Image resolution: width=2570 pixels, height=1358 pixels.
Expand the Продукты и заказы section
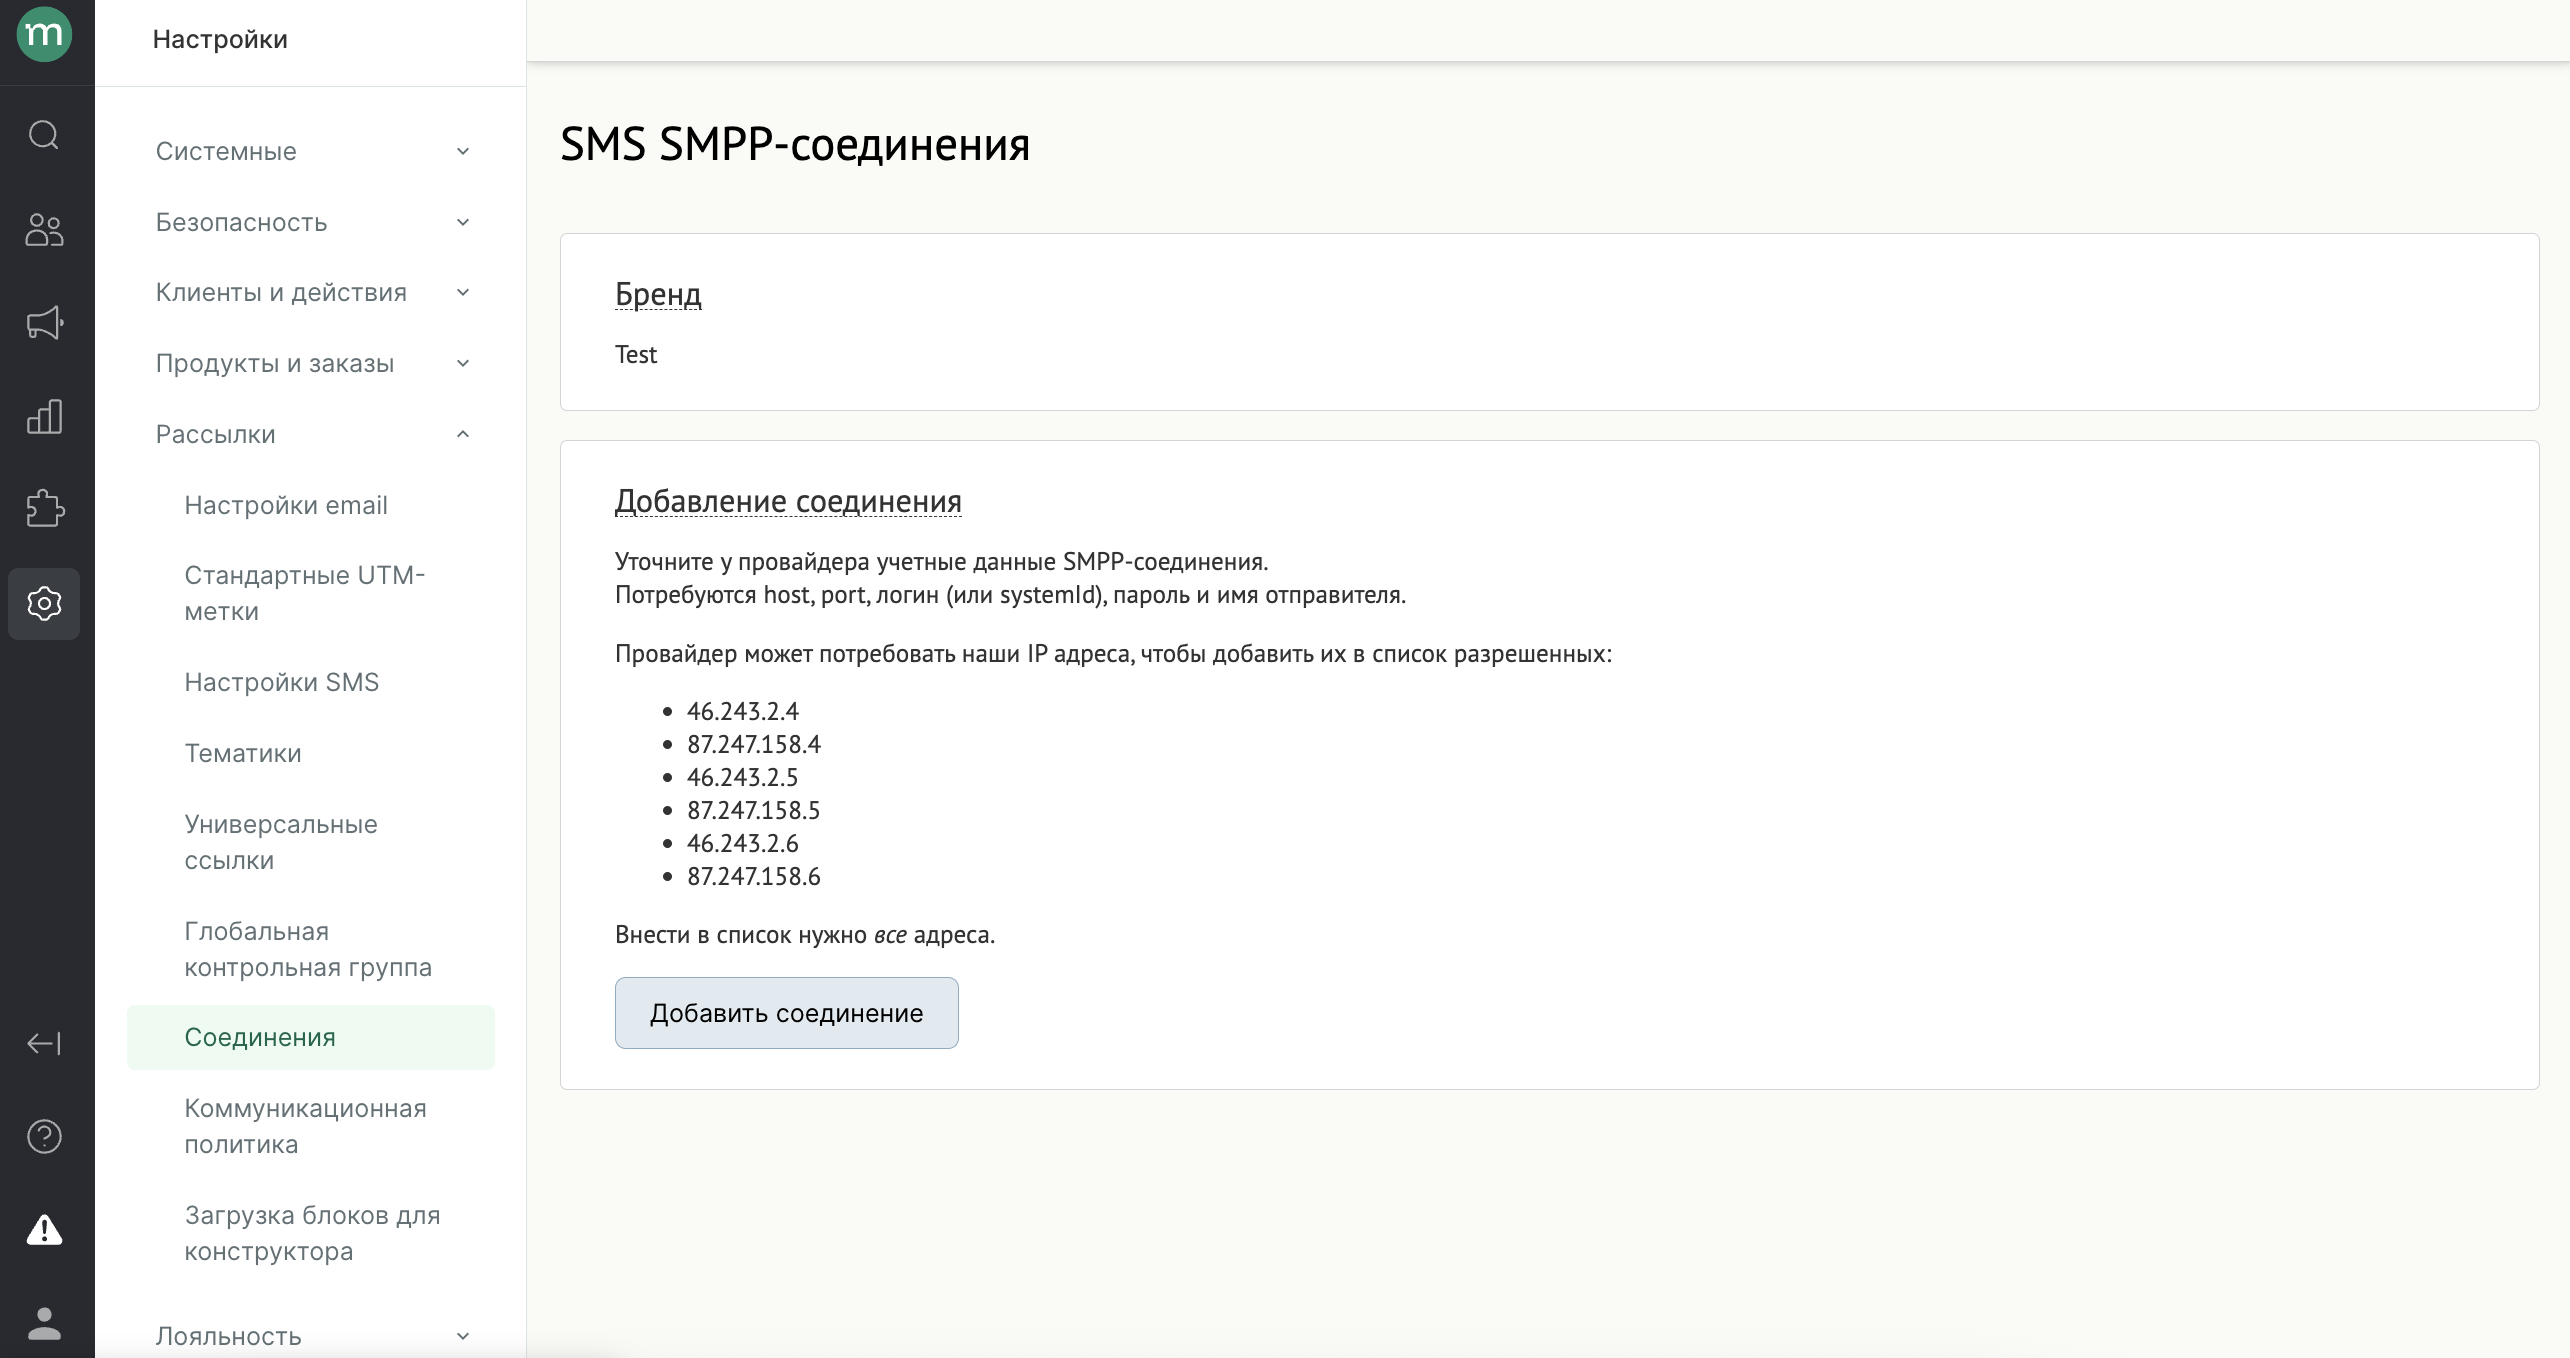(311, 363)
